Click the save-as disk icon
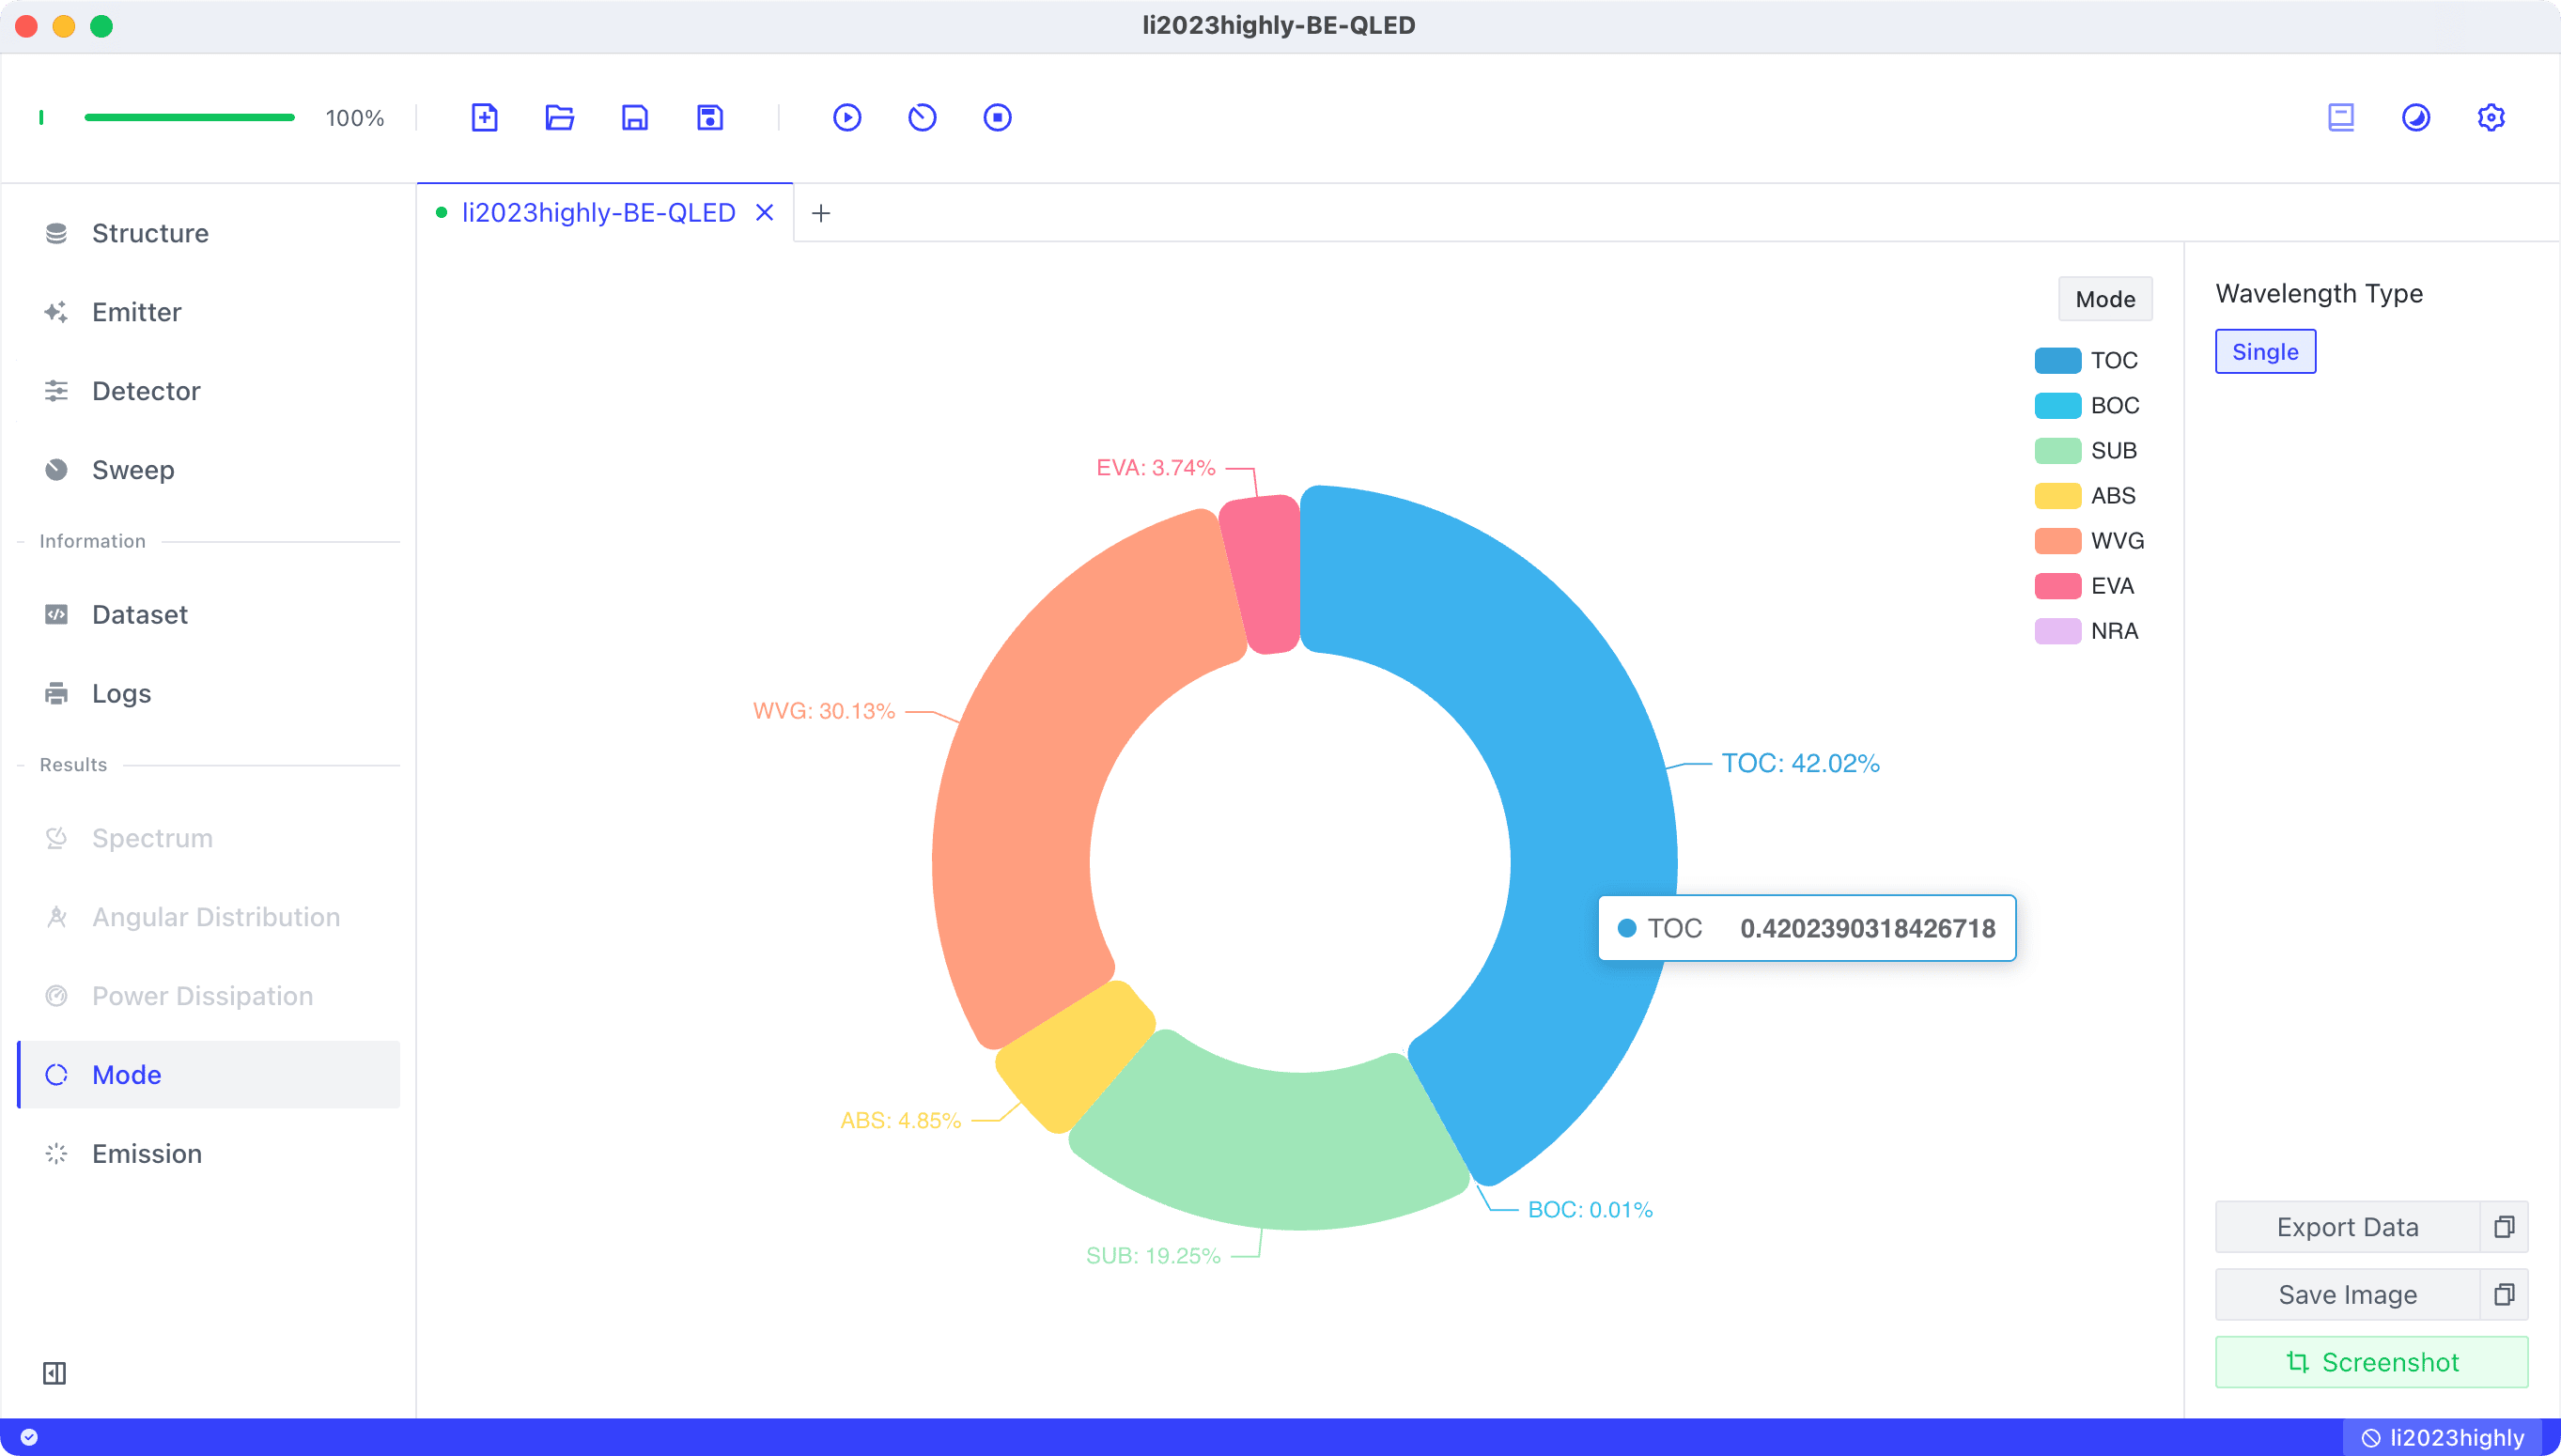Screen dimensions: 2561x1456 (x=710, y=117)
